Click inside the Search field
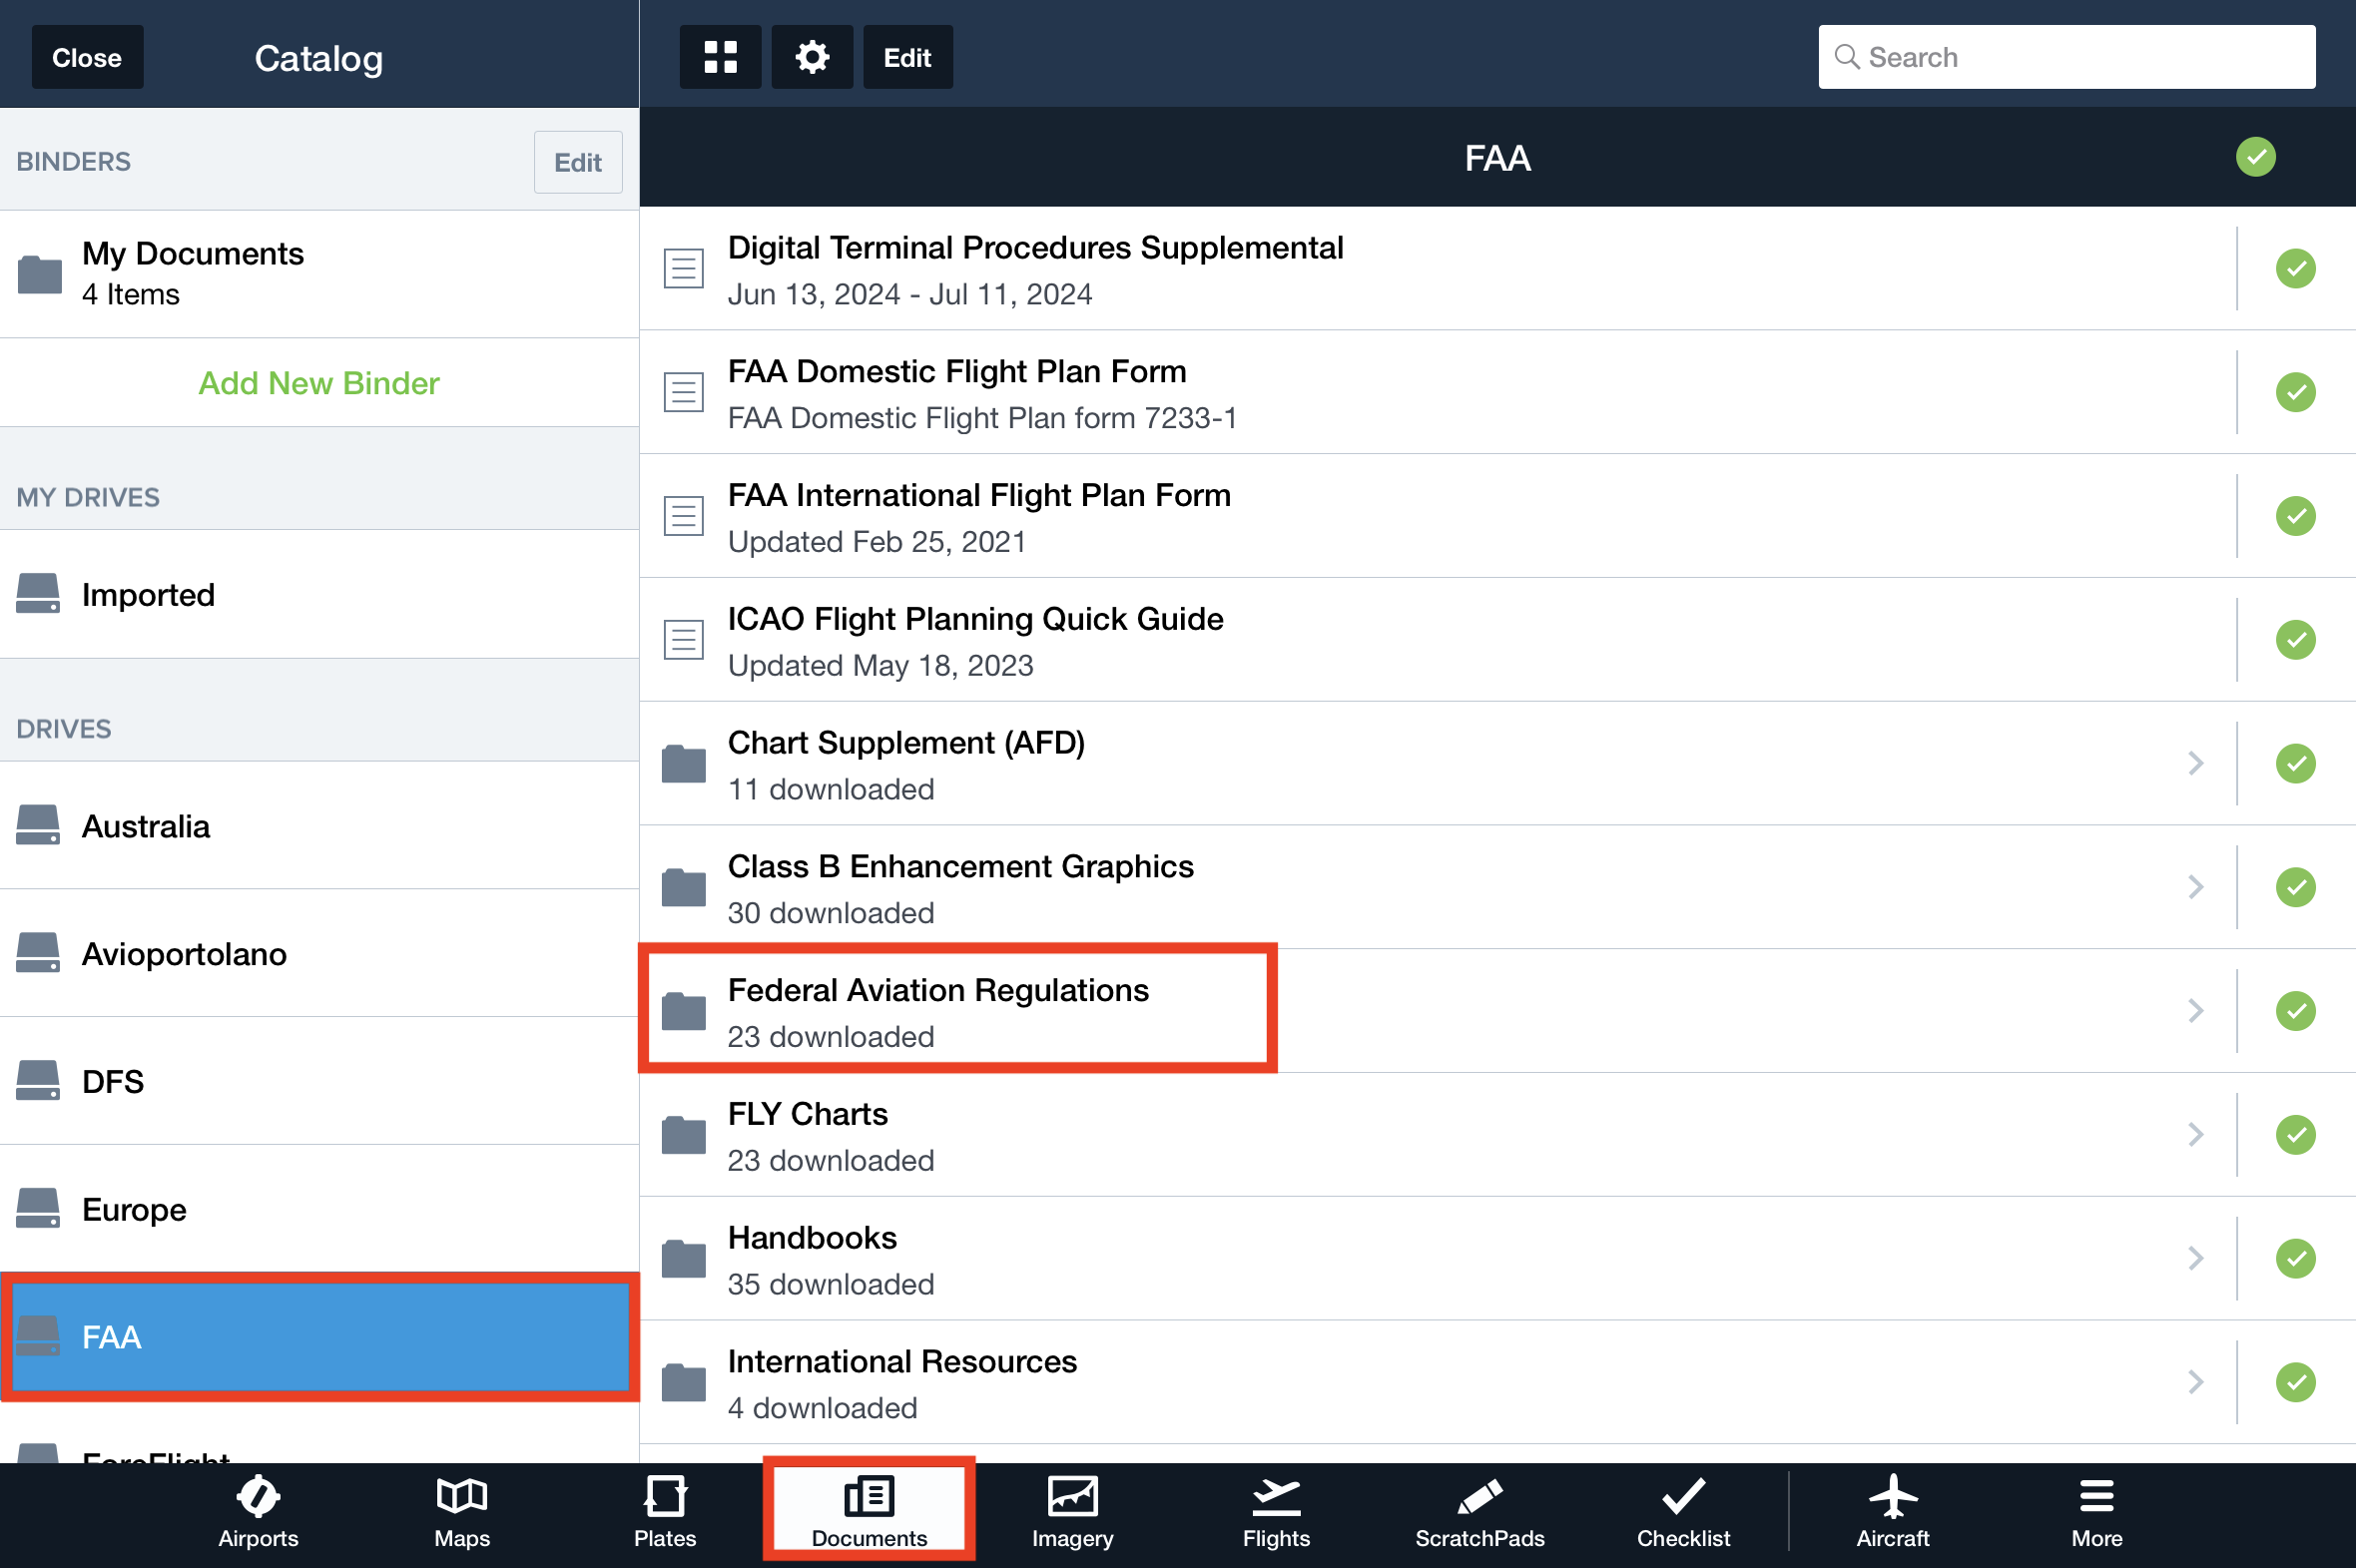The width and height of the screenshot is (2356, 1568). (x=2066, y=57)
